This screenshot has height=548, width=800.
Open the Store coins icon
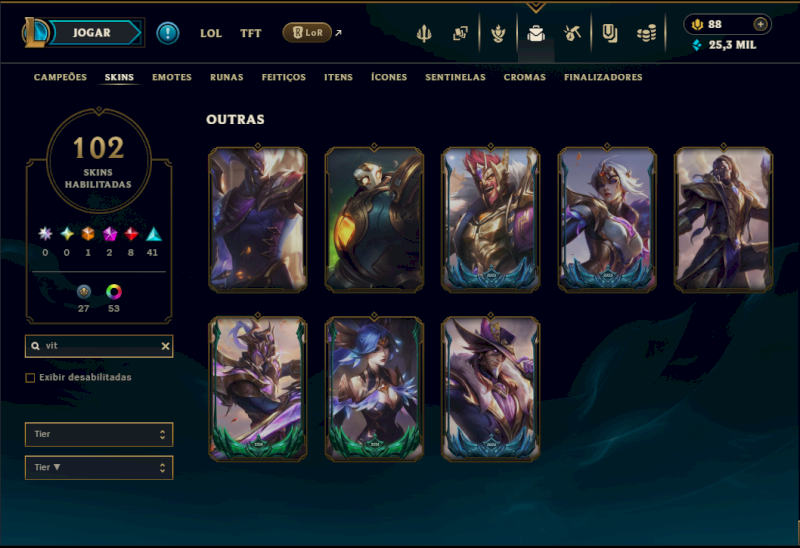[646, 34]
